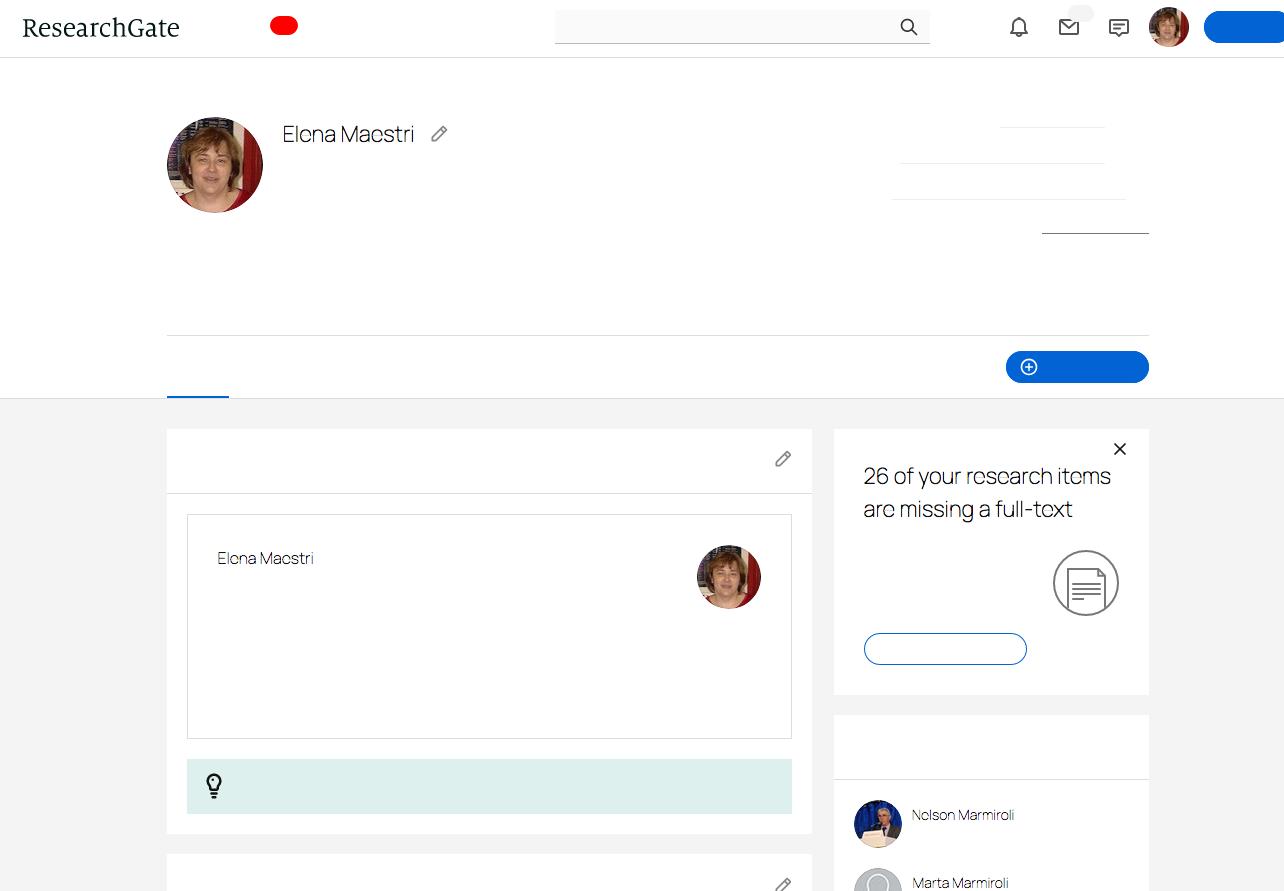Click the document icon in the full-text card
Screen dimensions: 1284x891
click(x=1085, y=583)
